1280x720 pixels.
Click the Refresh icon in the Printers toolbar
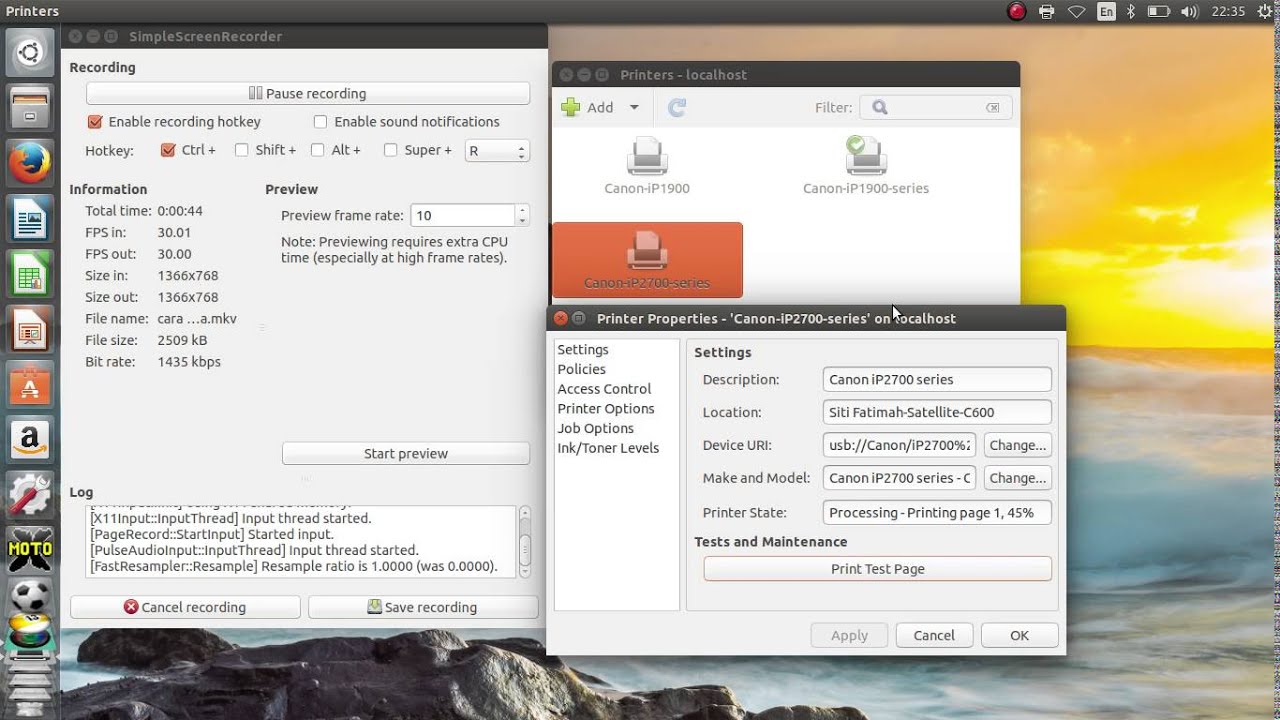point(677,108)
